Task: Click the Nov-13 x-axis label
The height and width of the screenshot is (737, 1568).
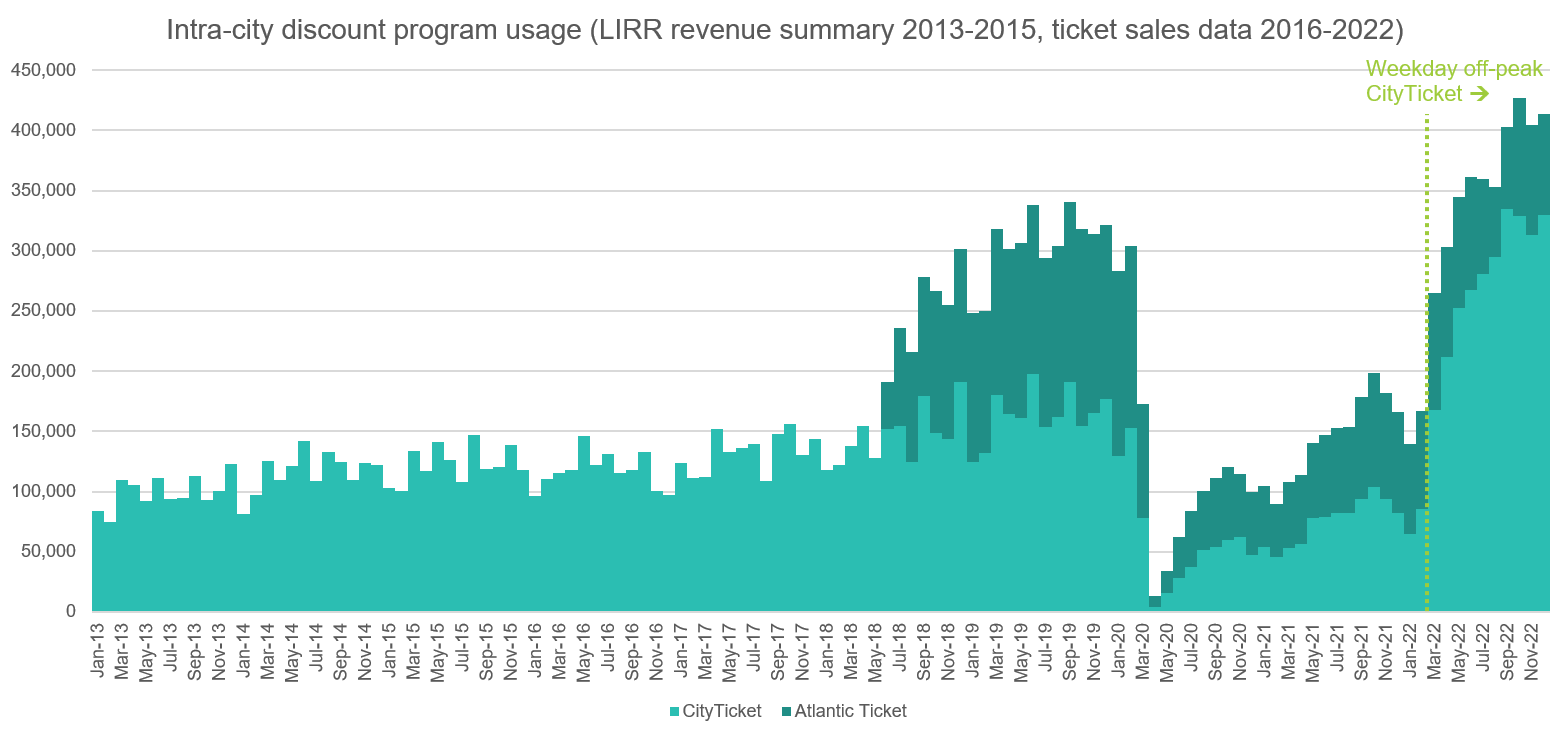Action: click(219, 651)
